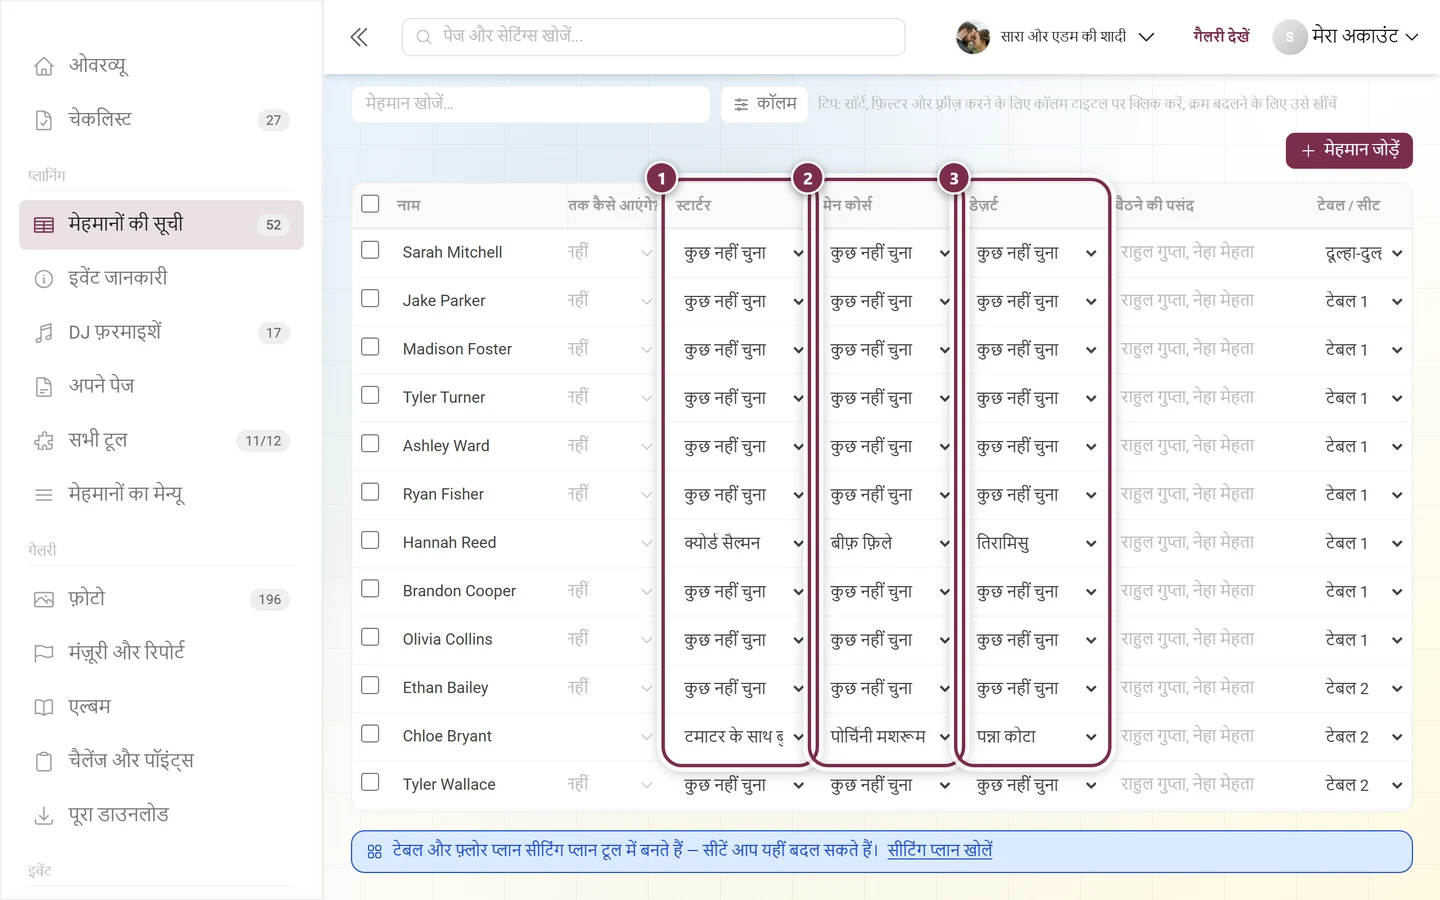Image resolution: width=1440 pixels, height=900 pixels.
Task: Check the Tyler Wallace row checkbox
Action: point(370,782)
